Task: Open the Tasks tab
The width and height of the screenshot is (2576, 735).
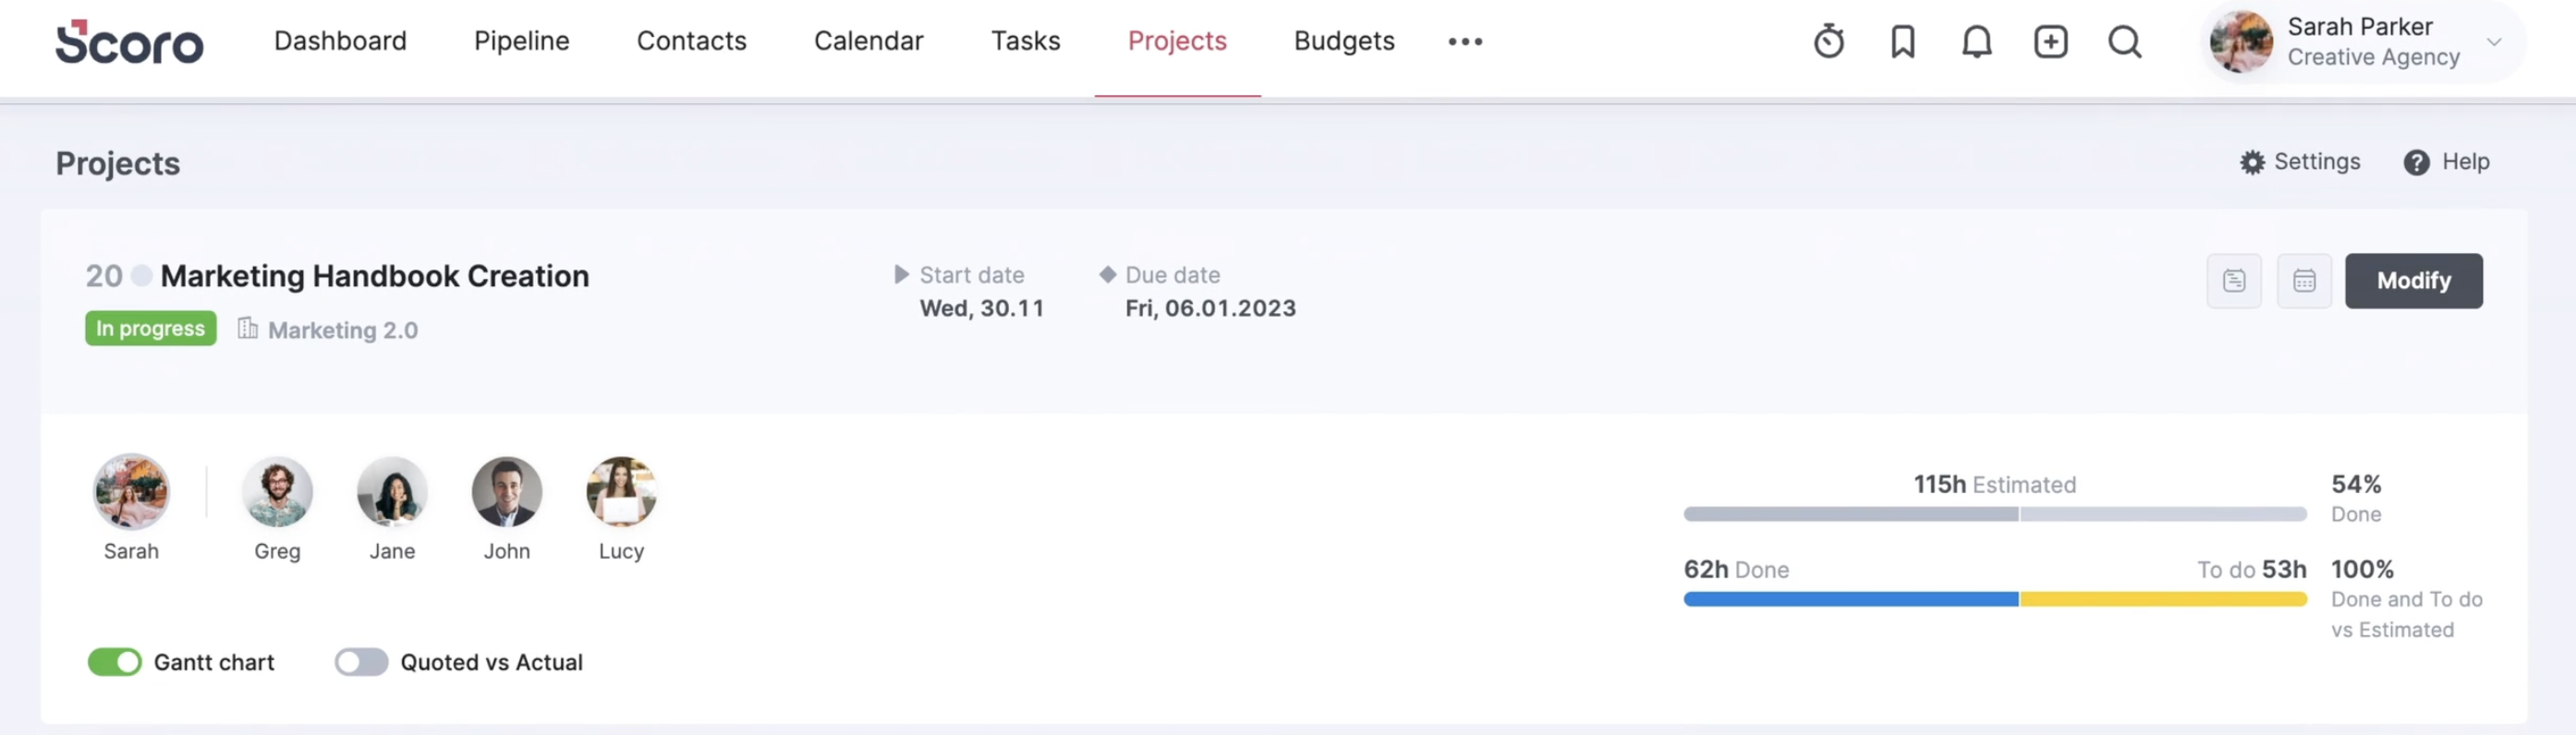Action: [x=1025, y=41]
